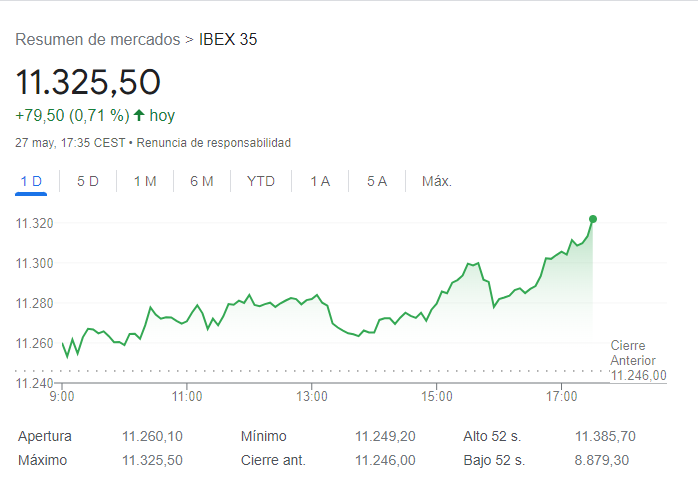This screenshot has height=485, width=698.
Task: Show the 6 M chart range
Action: click(202, 181)
